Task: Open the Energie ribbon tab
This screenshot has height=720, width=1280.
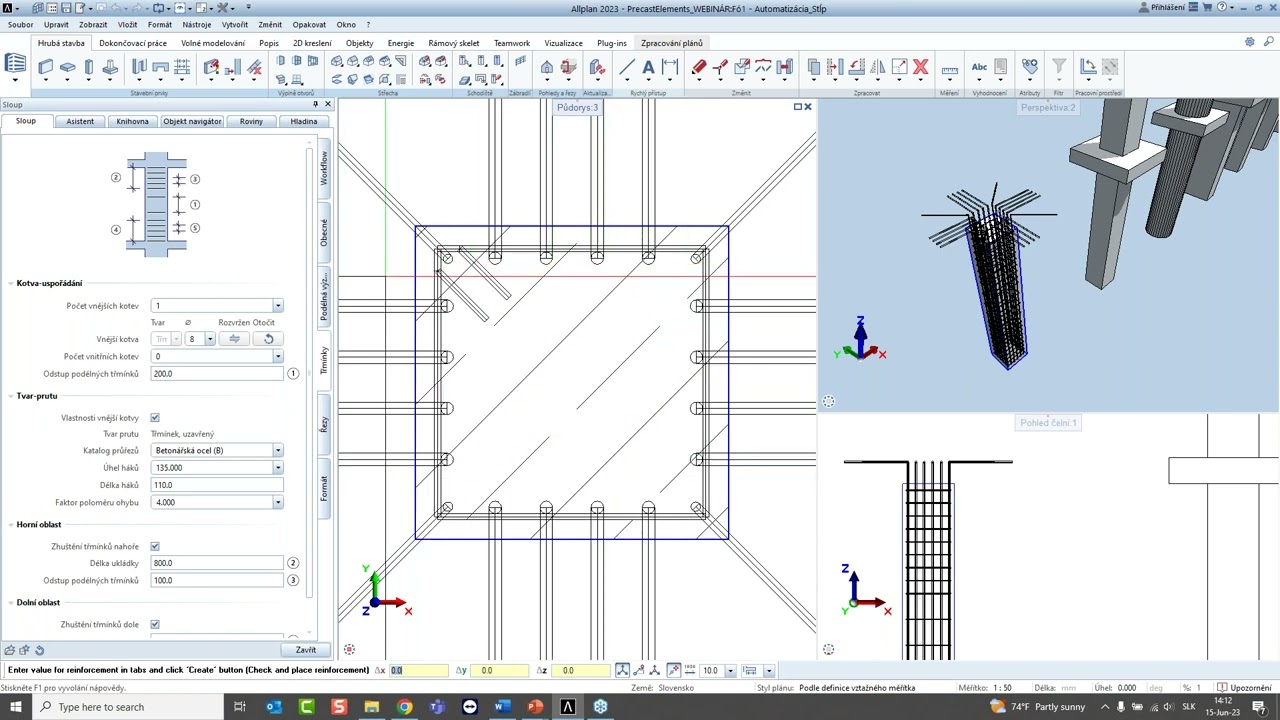Action: tap(401, 43)
